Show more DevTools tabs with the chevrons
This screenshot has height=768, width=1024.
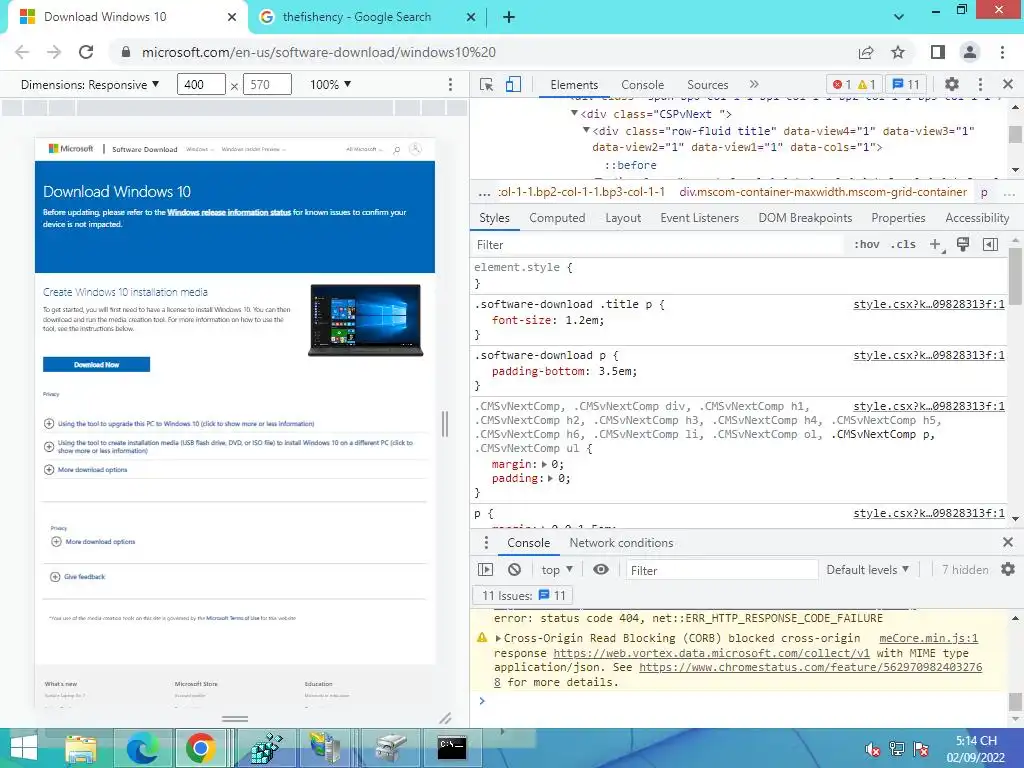point(754,84)
